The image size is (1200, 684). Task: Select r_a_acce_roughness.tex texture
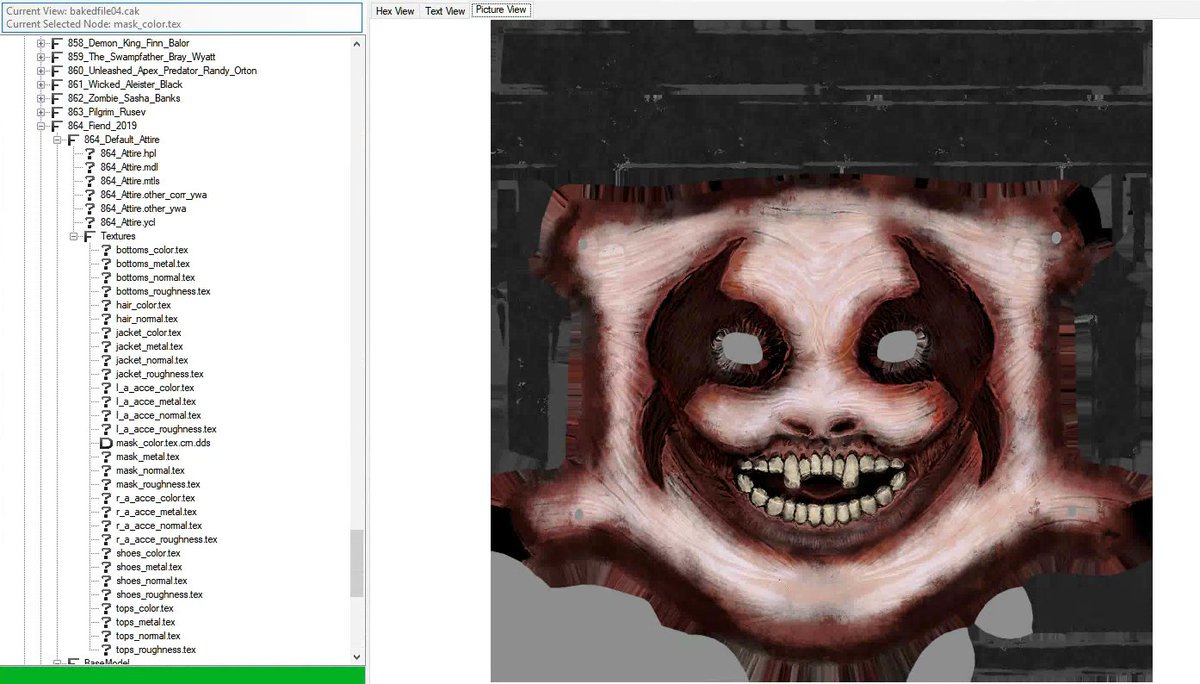click(167, 539)
